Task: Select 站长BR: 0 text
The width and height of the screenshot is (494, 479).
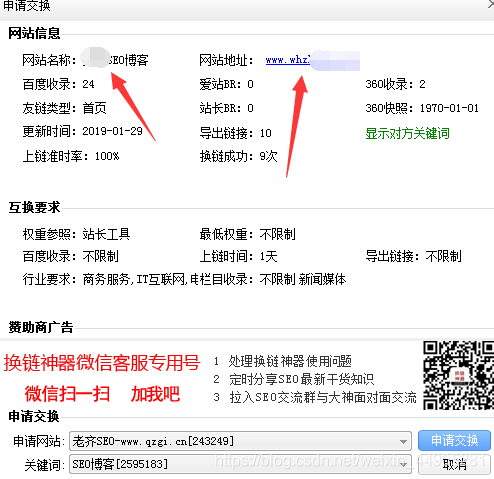Action: click(226, 108)
